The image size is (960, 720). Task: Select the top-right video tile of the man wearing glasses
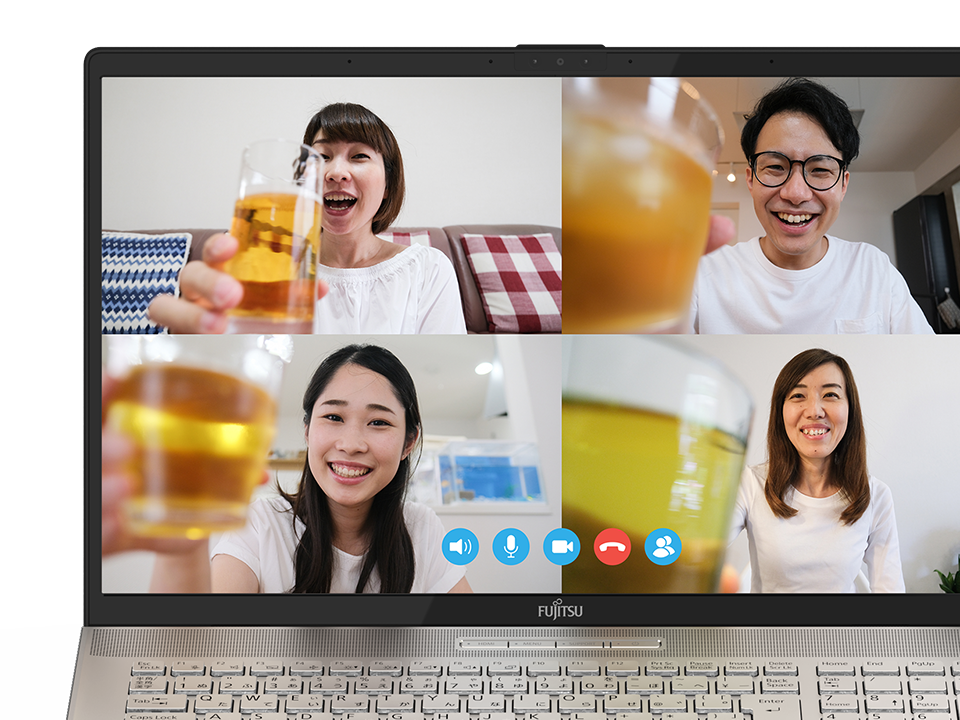761,205
